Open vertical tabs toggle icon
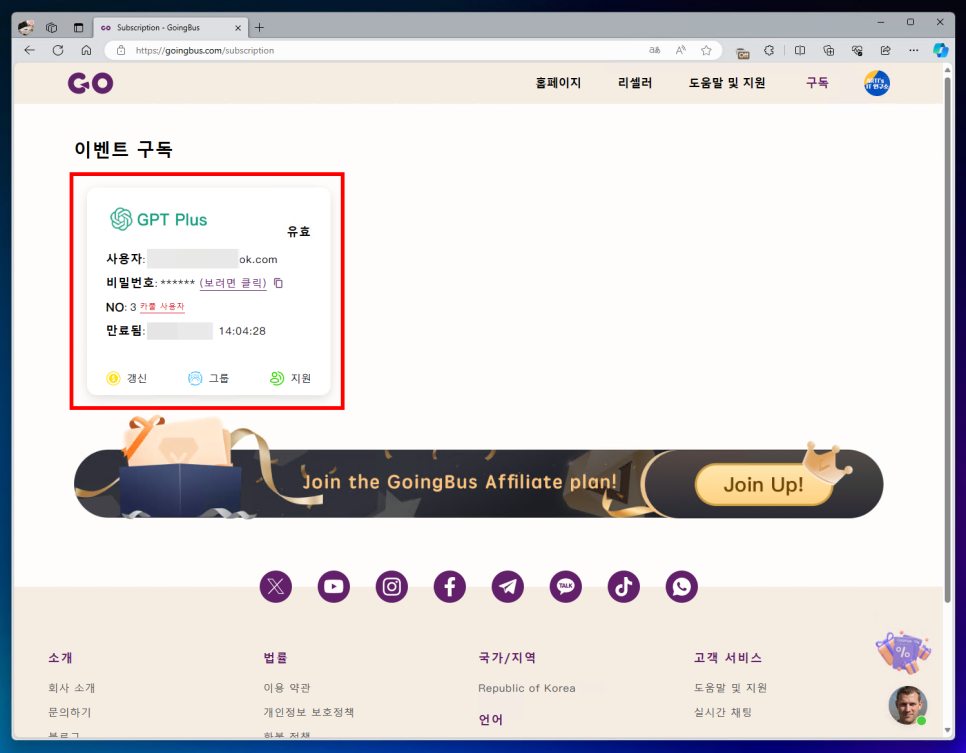This screenshot has width=966, height=753. point(78,28)
